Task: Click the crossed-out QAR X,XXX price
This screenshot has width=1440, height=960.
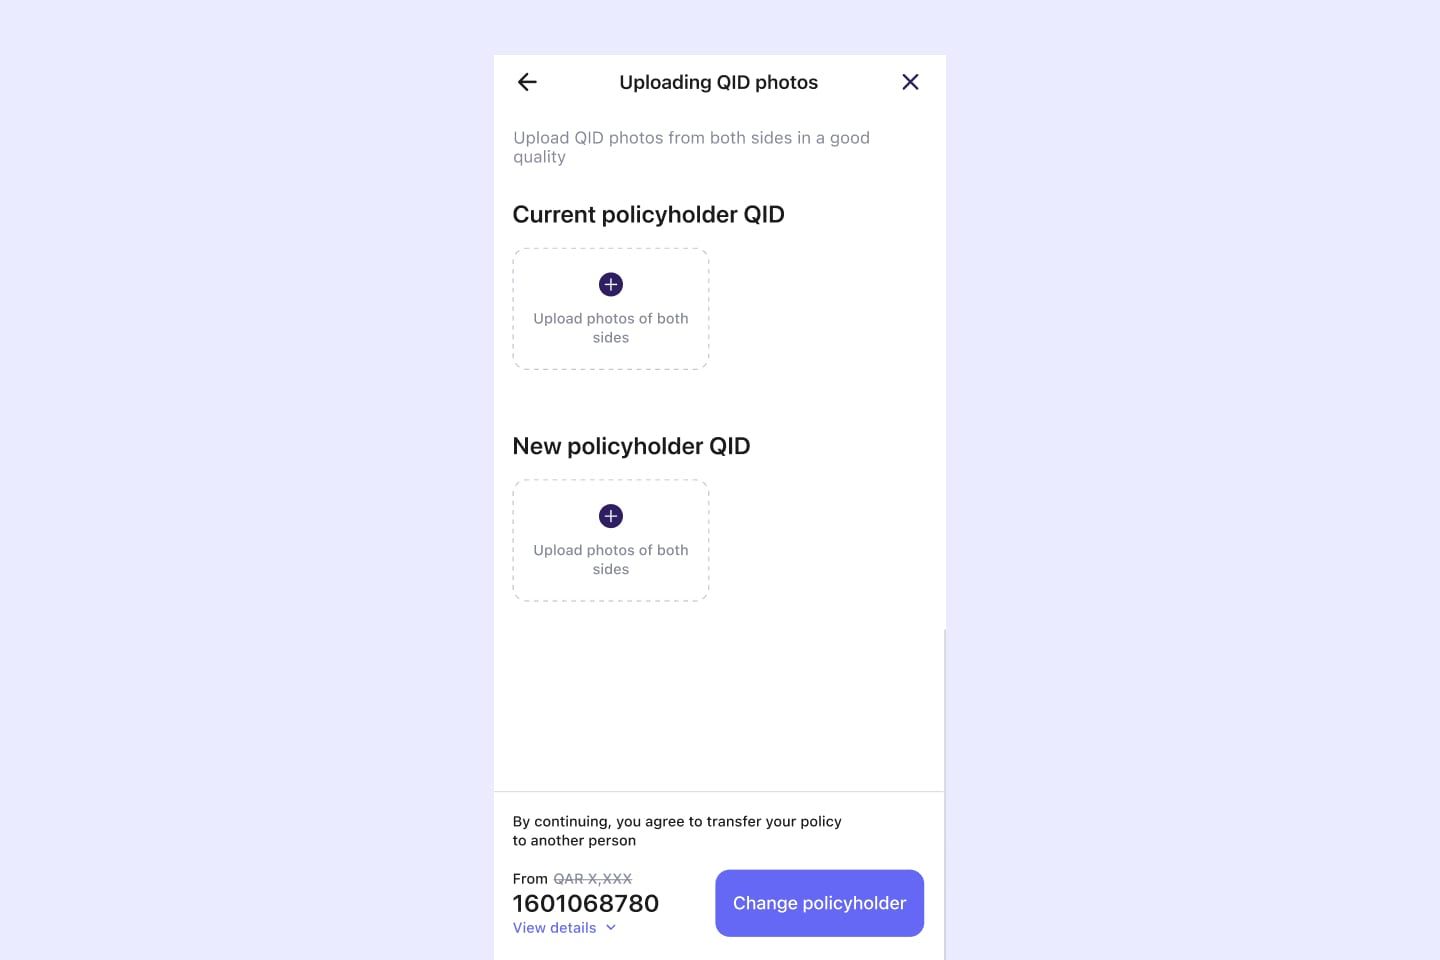Action: [593, 879]
